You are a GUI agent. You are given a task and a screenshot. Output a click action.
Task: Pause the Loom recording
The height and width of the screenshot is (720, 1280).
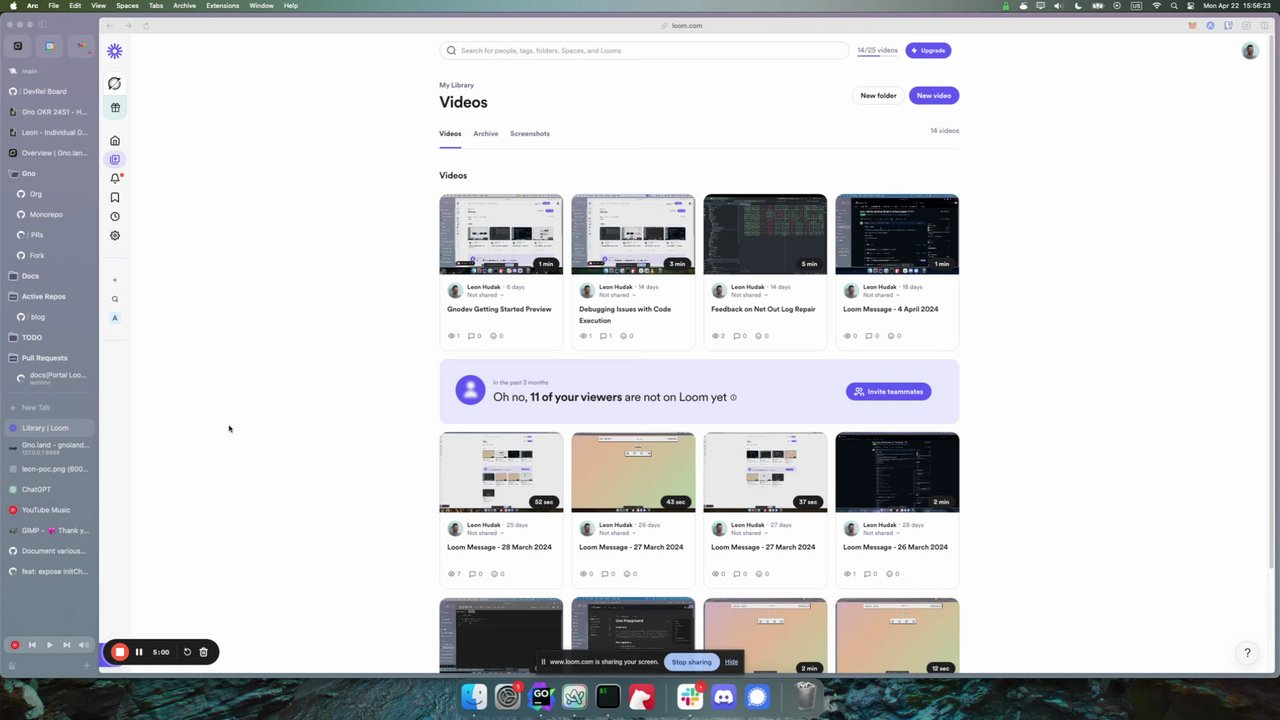(139, 652)
